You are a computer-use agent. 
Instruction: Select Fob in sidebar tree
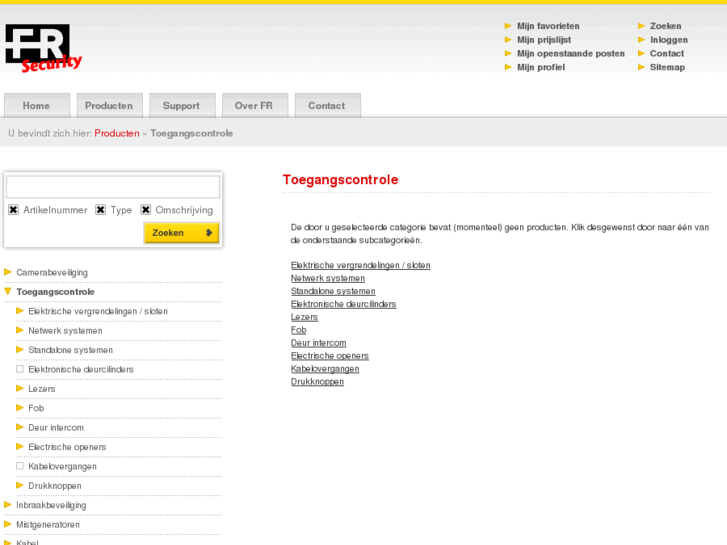(x=36, y=408)
